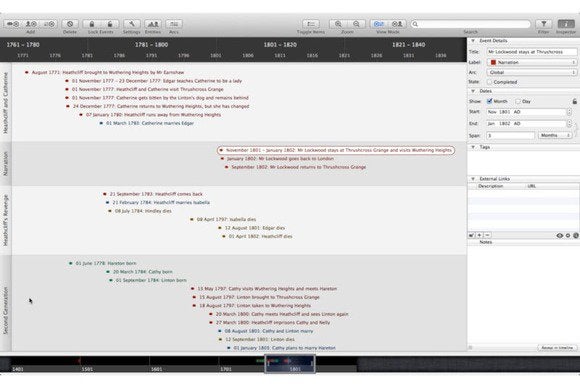Open the Entities toolbar icon
Image resolution: width=580 pixels, height=388 pixels.
coord(153,24)
